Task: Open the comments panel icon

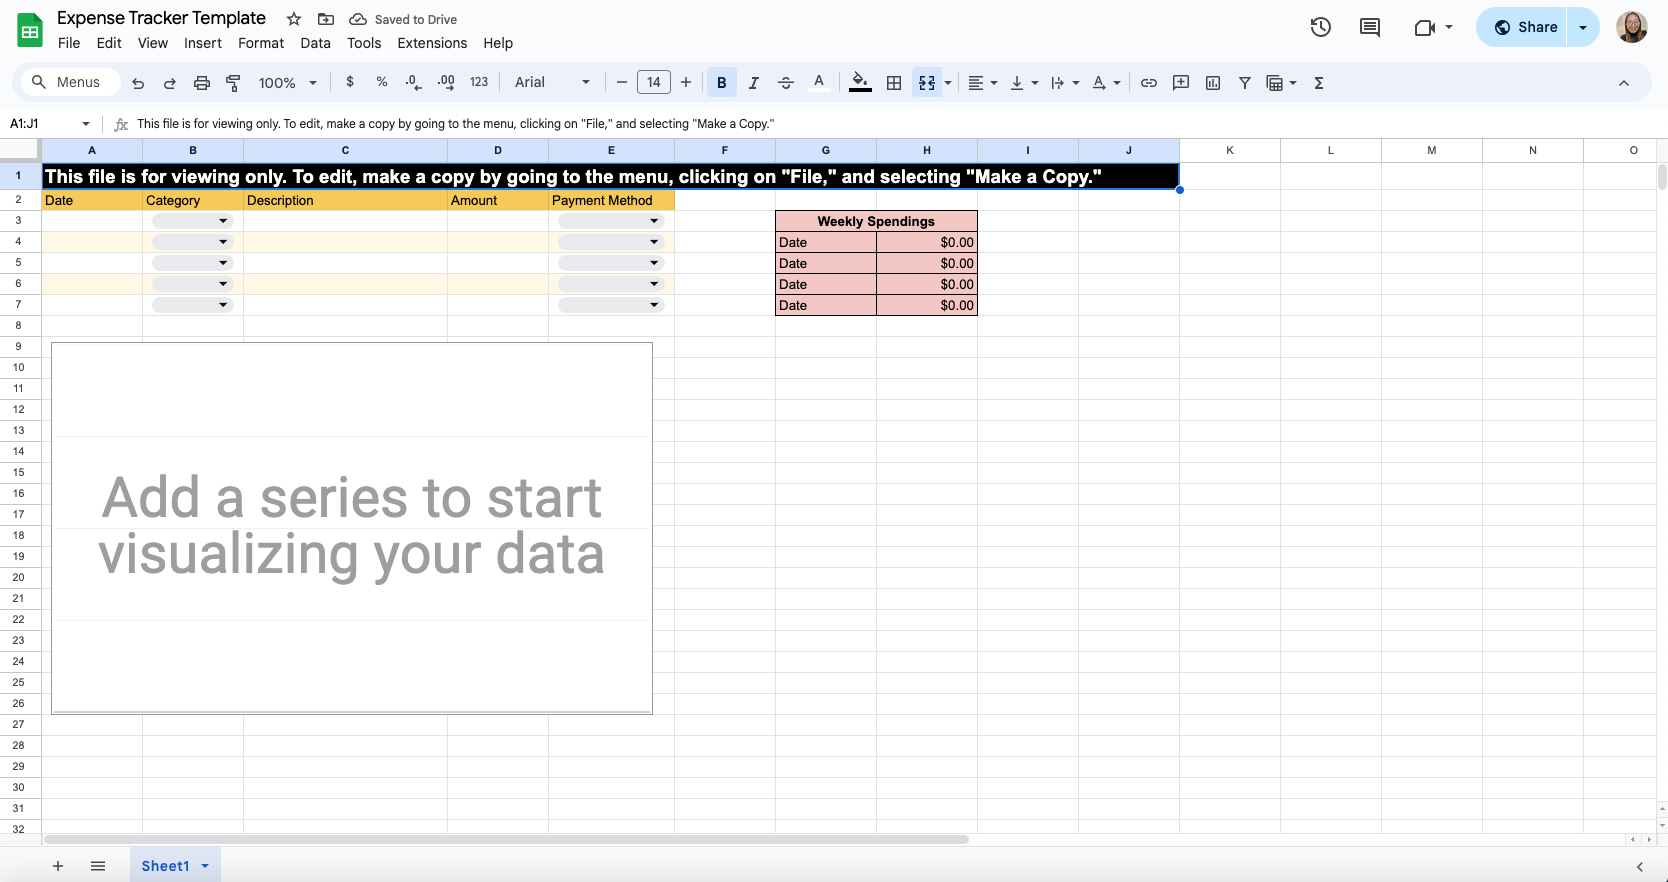Action: (1370, 27)
